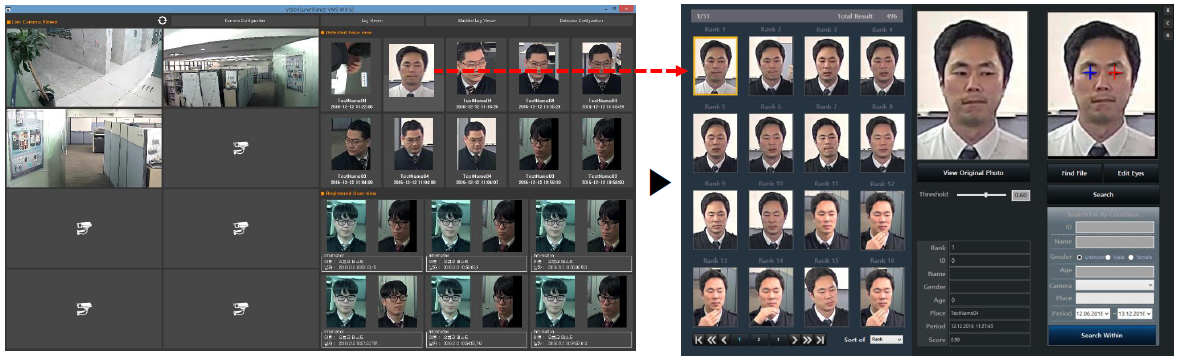Go to previous results page
Screen dimensions: 1180x364
(725, 340)
